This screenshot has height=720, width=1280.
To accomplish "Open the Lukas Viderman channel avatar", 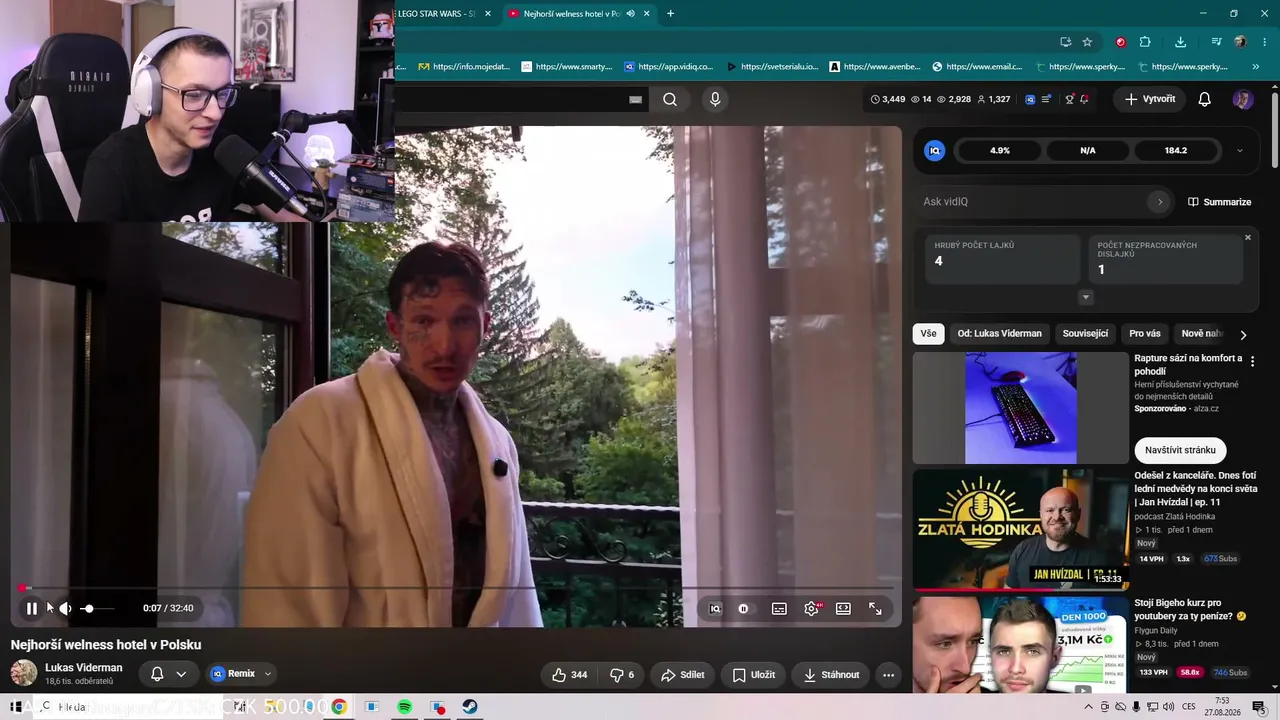I will 24,673.
